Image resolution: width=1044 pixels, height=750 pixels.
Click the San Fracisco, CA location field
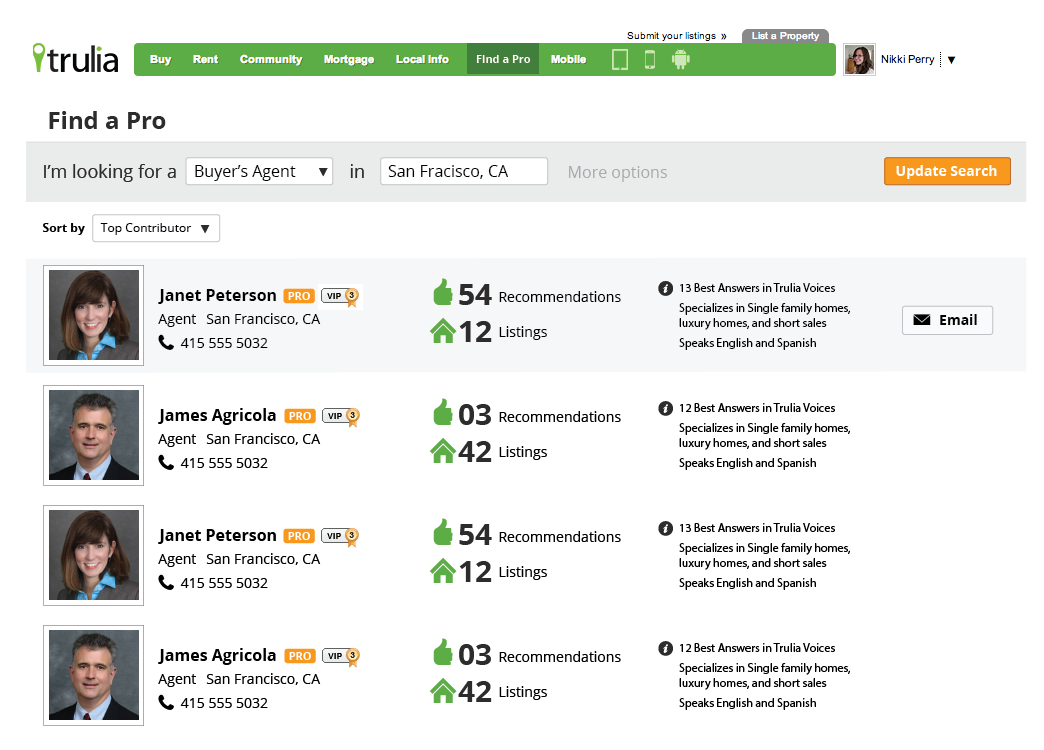[x=463, y=171]
